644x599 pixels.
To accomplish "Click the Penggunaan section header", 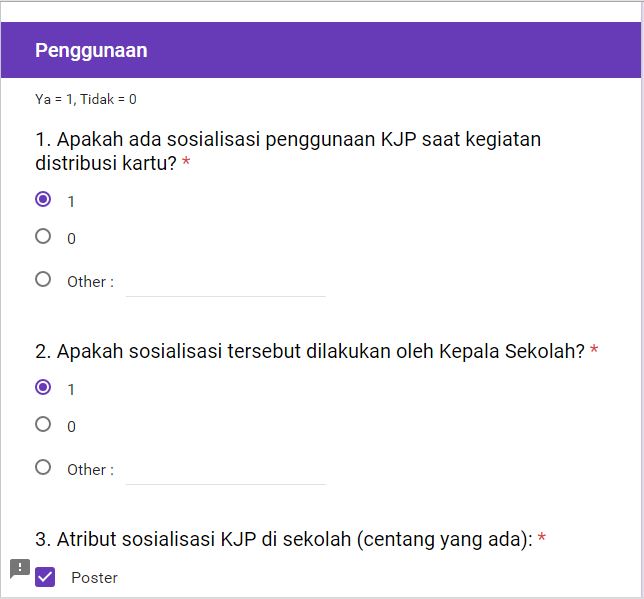I will (91, 50).
